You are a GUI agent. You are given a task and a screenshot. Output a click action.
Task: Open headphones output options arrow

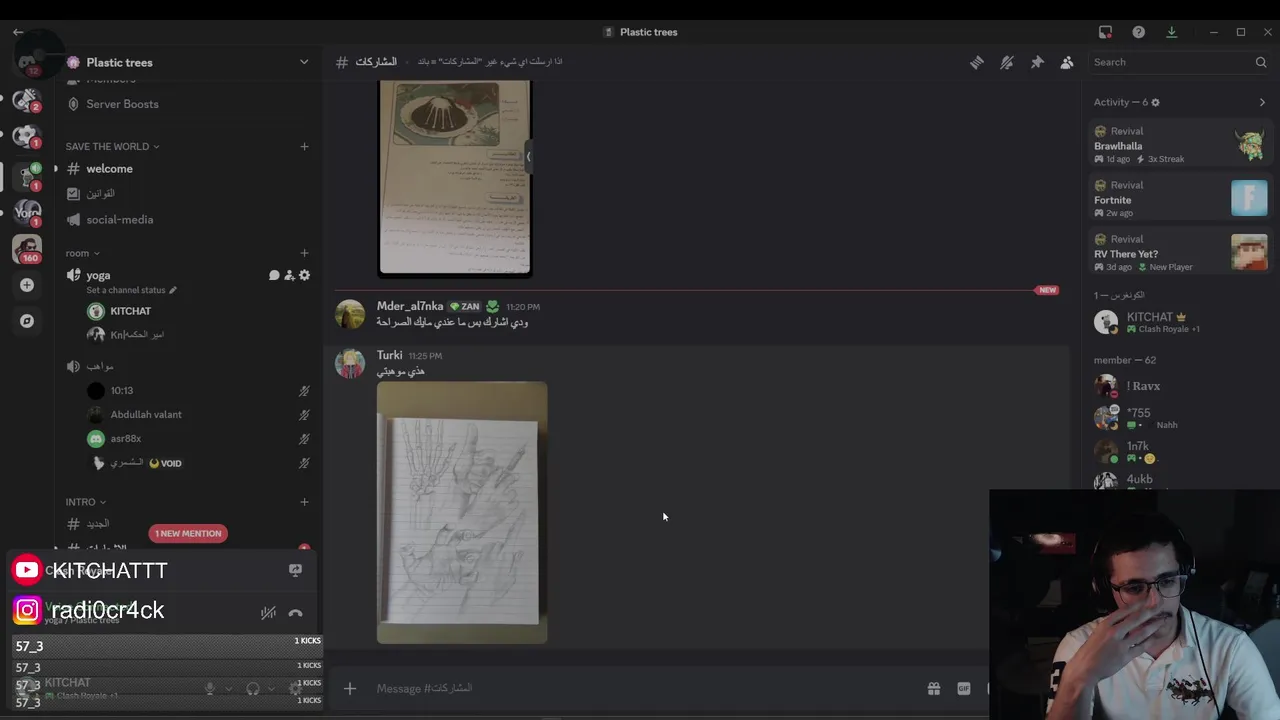(271, 688)
